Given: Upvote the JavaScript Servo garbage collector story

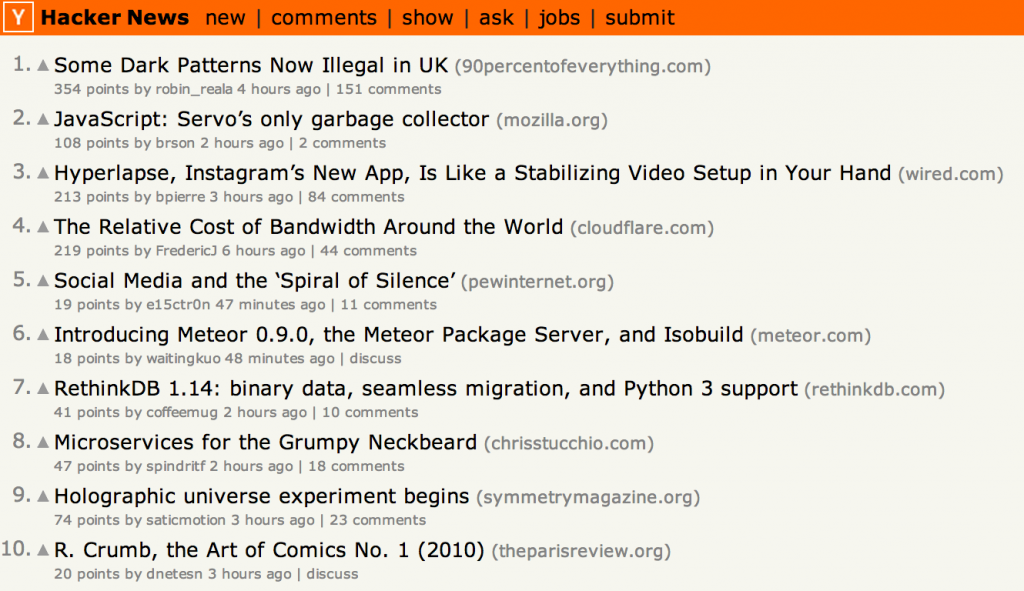Looking at the screenshot, I should [42, 117].
